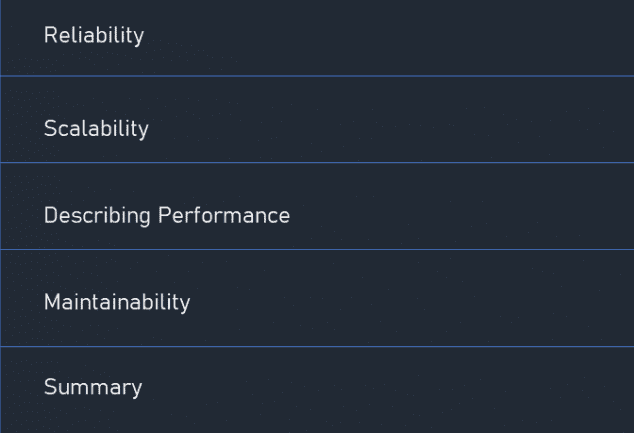View the Scalability topic
The width and height of the screenshot is (634, 433).
click(x=317, y=119)
